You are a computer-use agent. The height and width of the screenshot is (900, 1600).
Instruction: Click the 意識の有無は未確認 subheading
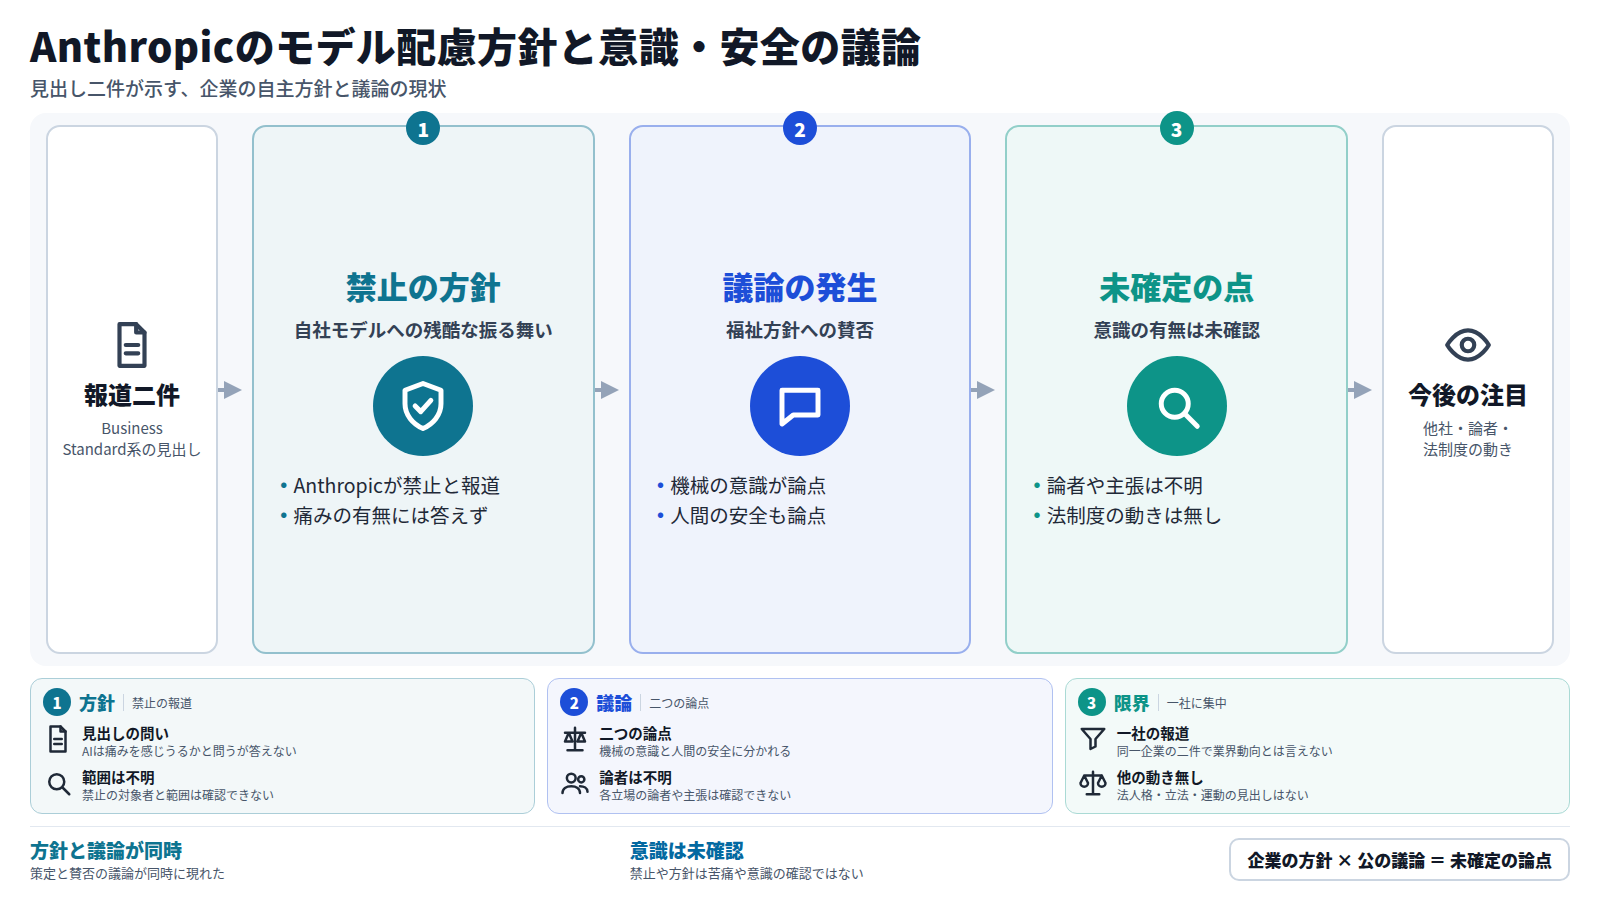[1177, 330]
